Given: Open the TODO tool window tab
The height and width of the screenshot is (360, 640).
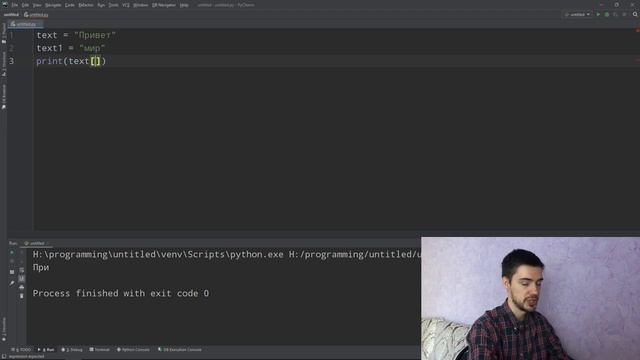Looking at the screenshot, I should pyautogui.click(x=21, y=350).
